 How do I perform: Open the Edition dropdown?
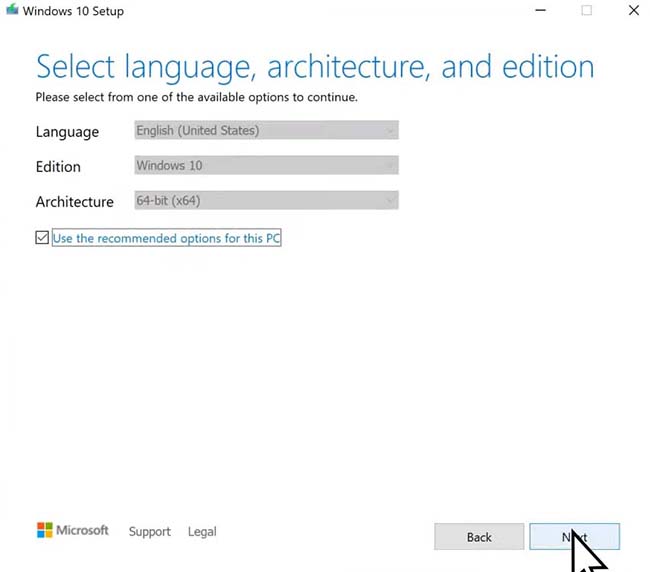point(267,165)
